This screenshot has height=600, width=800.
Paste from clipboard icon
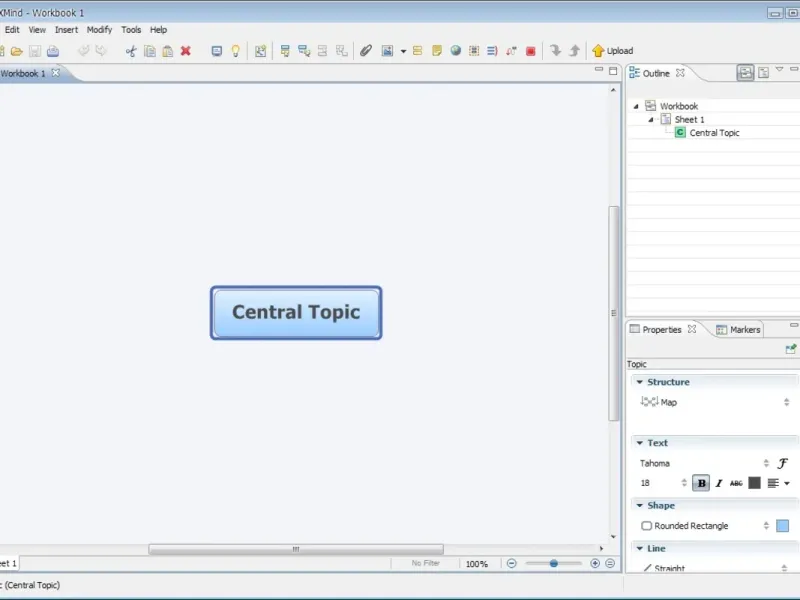(x=167, y=51)
